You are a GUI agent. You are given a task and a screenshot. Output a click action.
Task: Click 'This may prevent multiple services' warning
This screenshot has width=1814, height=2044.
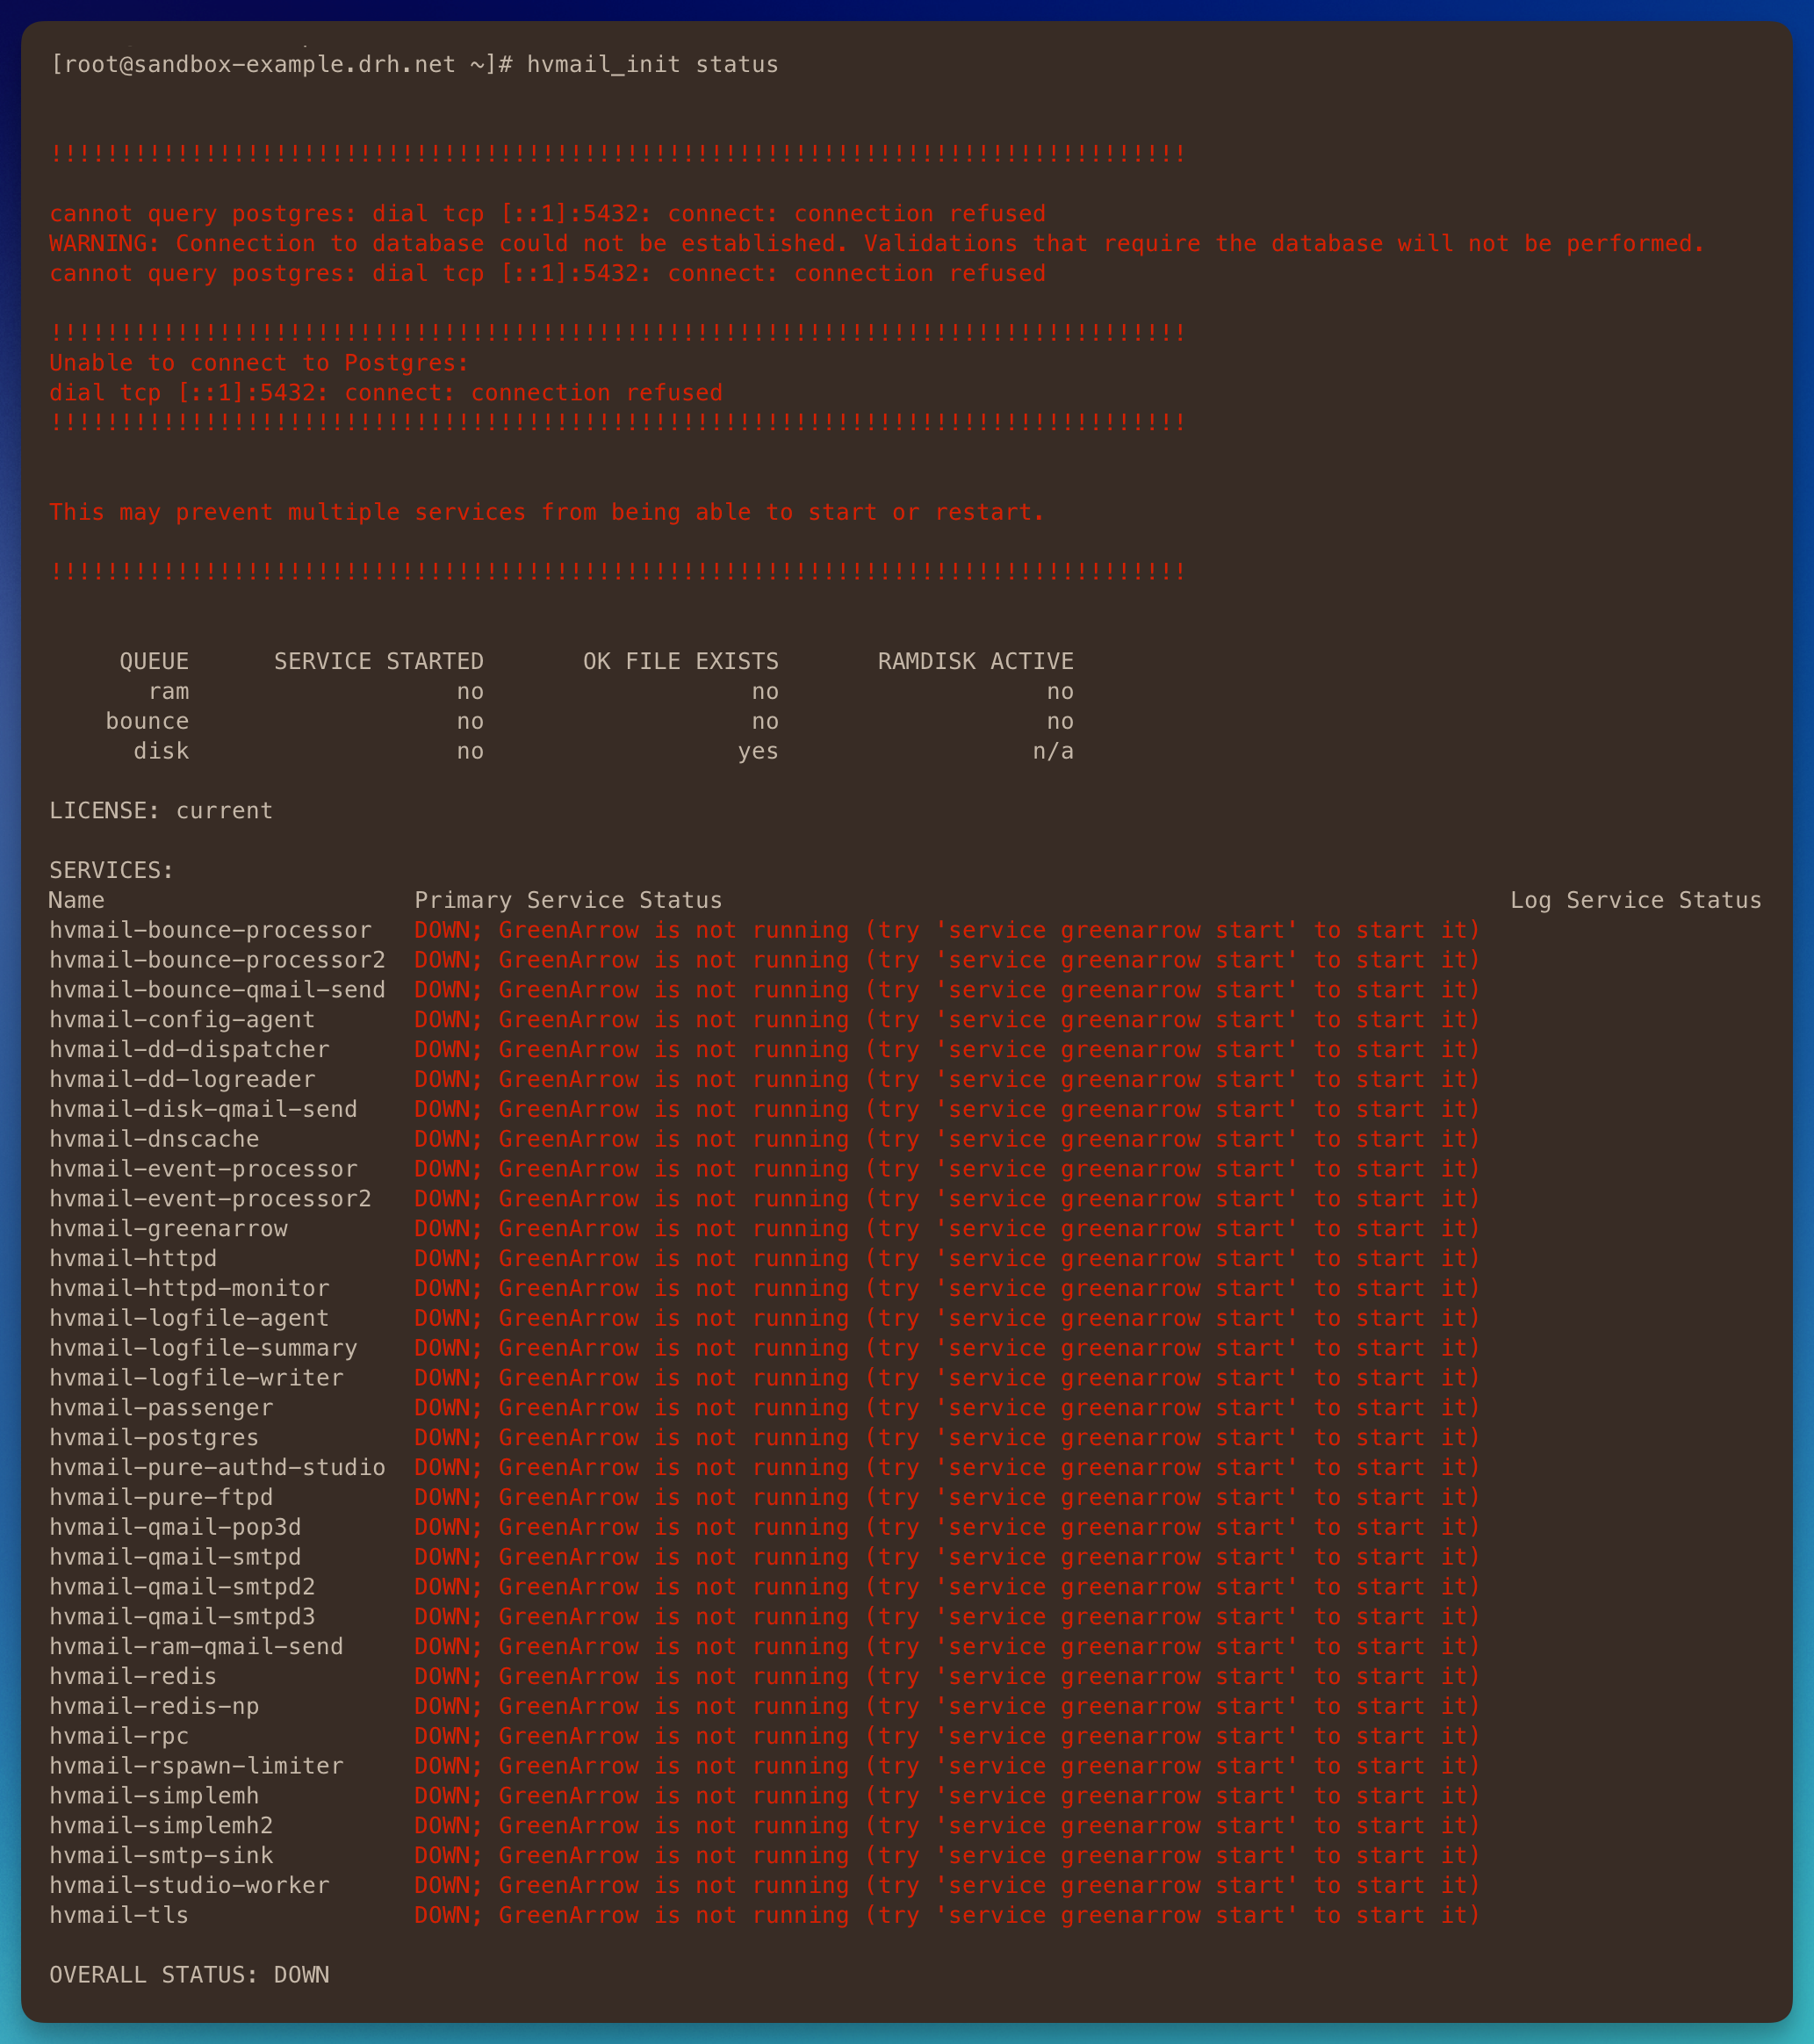[547, 512]
